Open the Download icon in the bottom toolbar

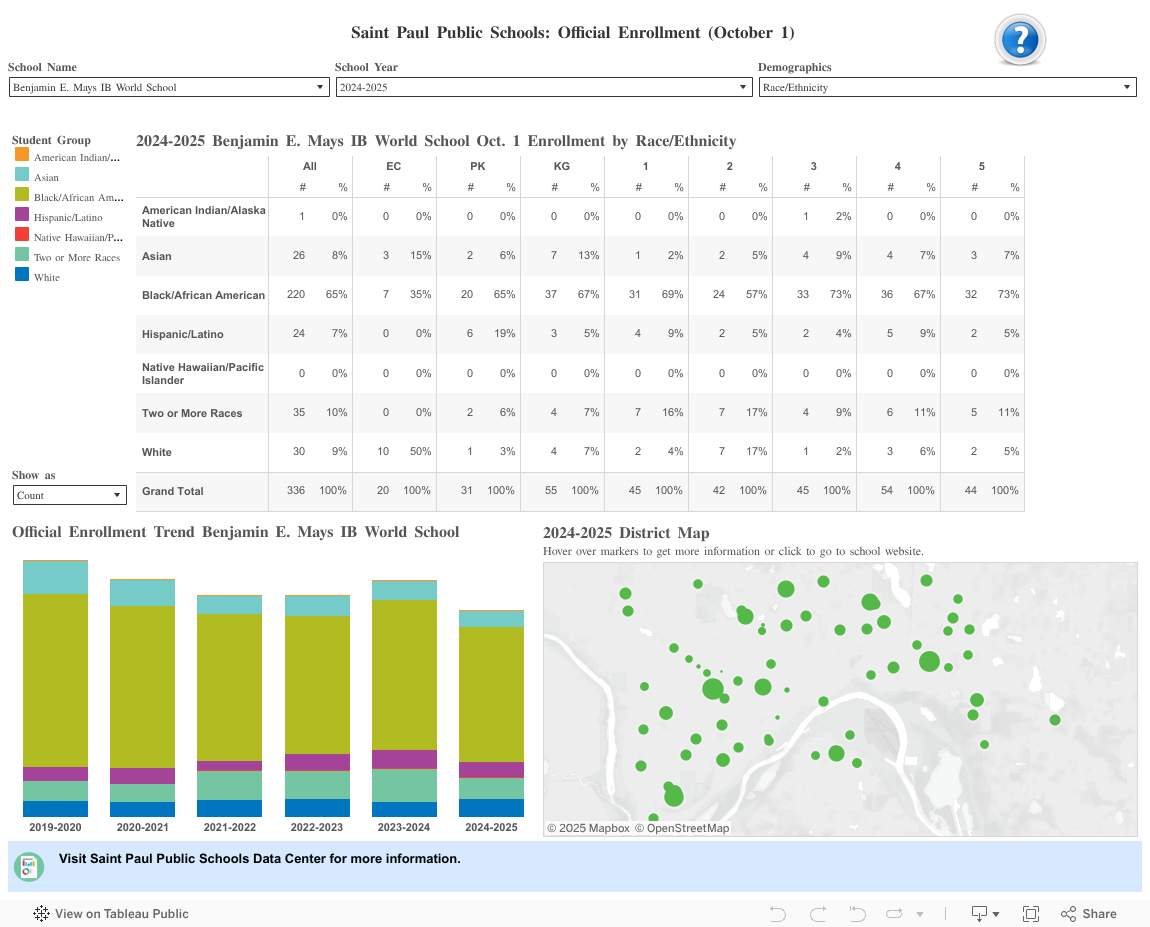click(978, 913)
